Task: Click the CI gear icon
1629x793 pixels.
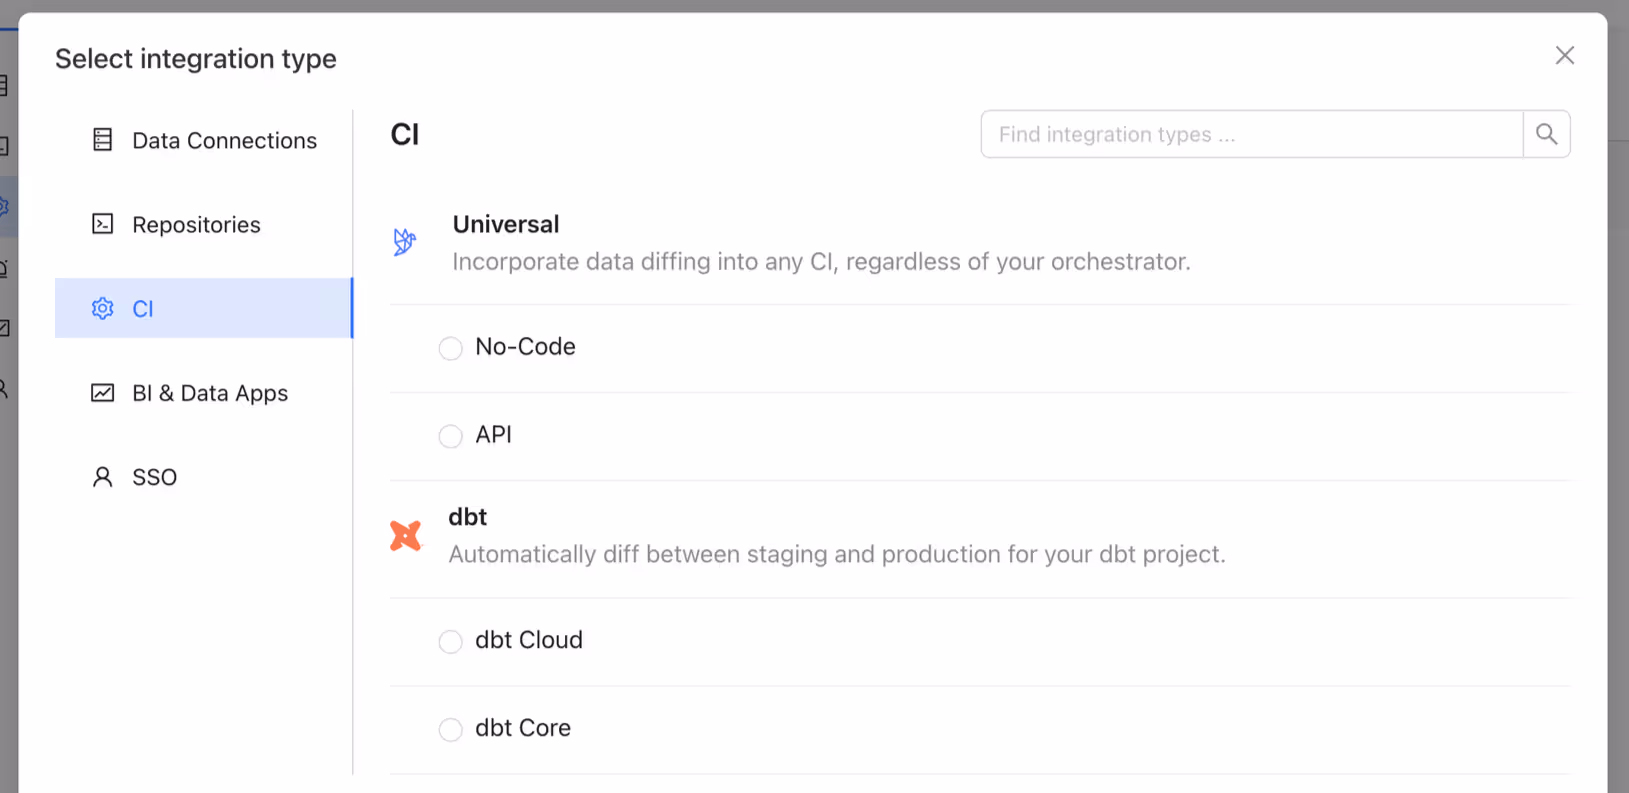Action: click(x=102, y=308)
